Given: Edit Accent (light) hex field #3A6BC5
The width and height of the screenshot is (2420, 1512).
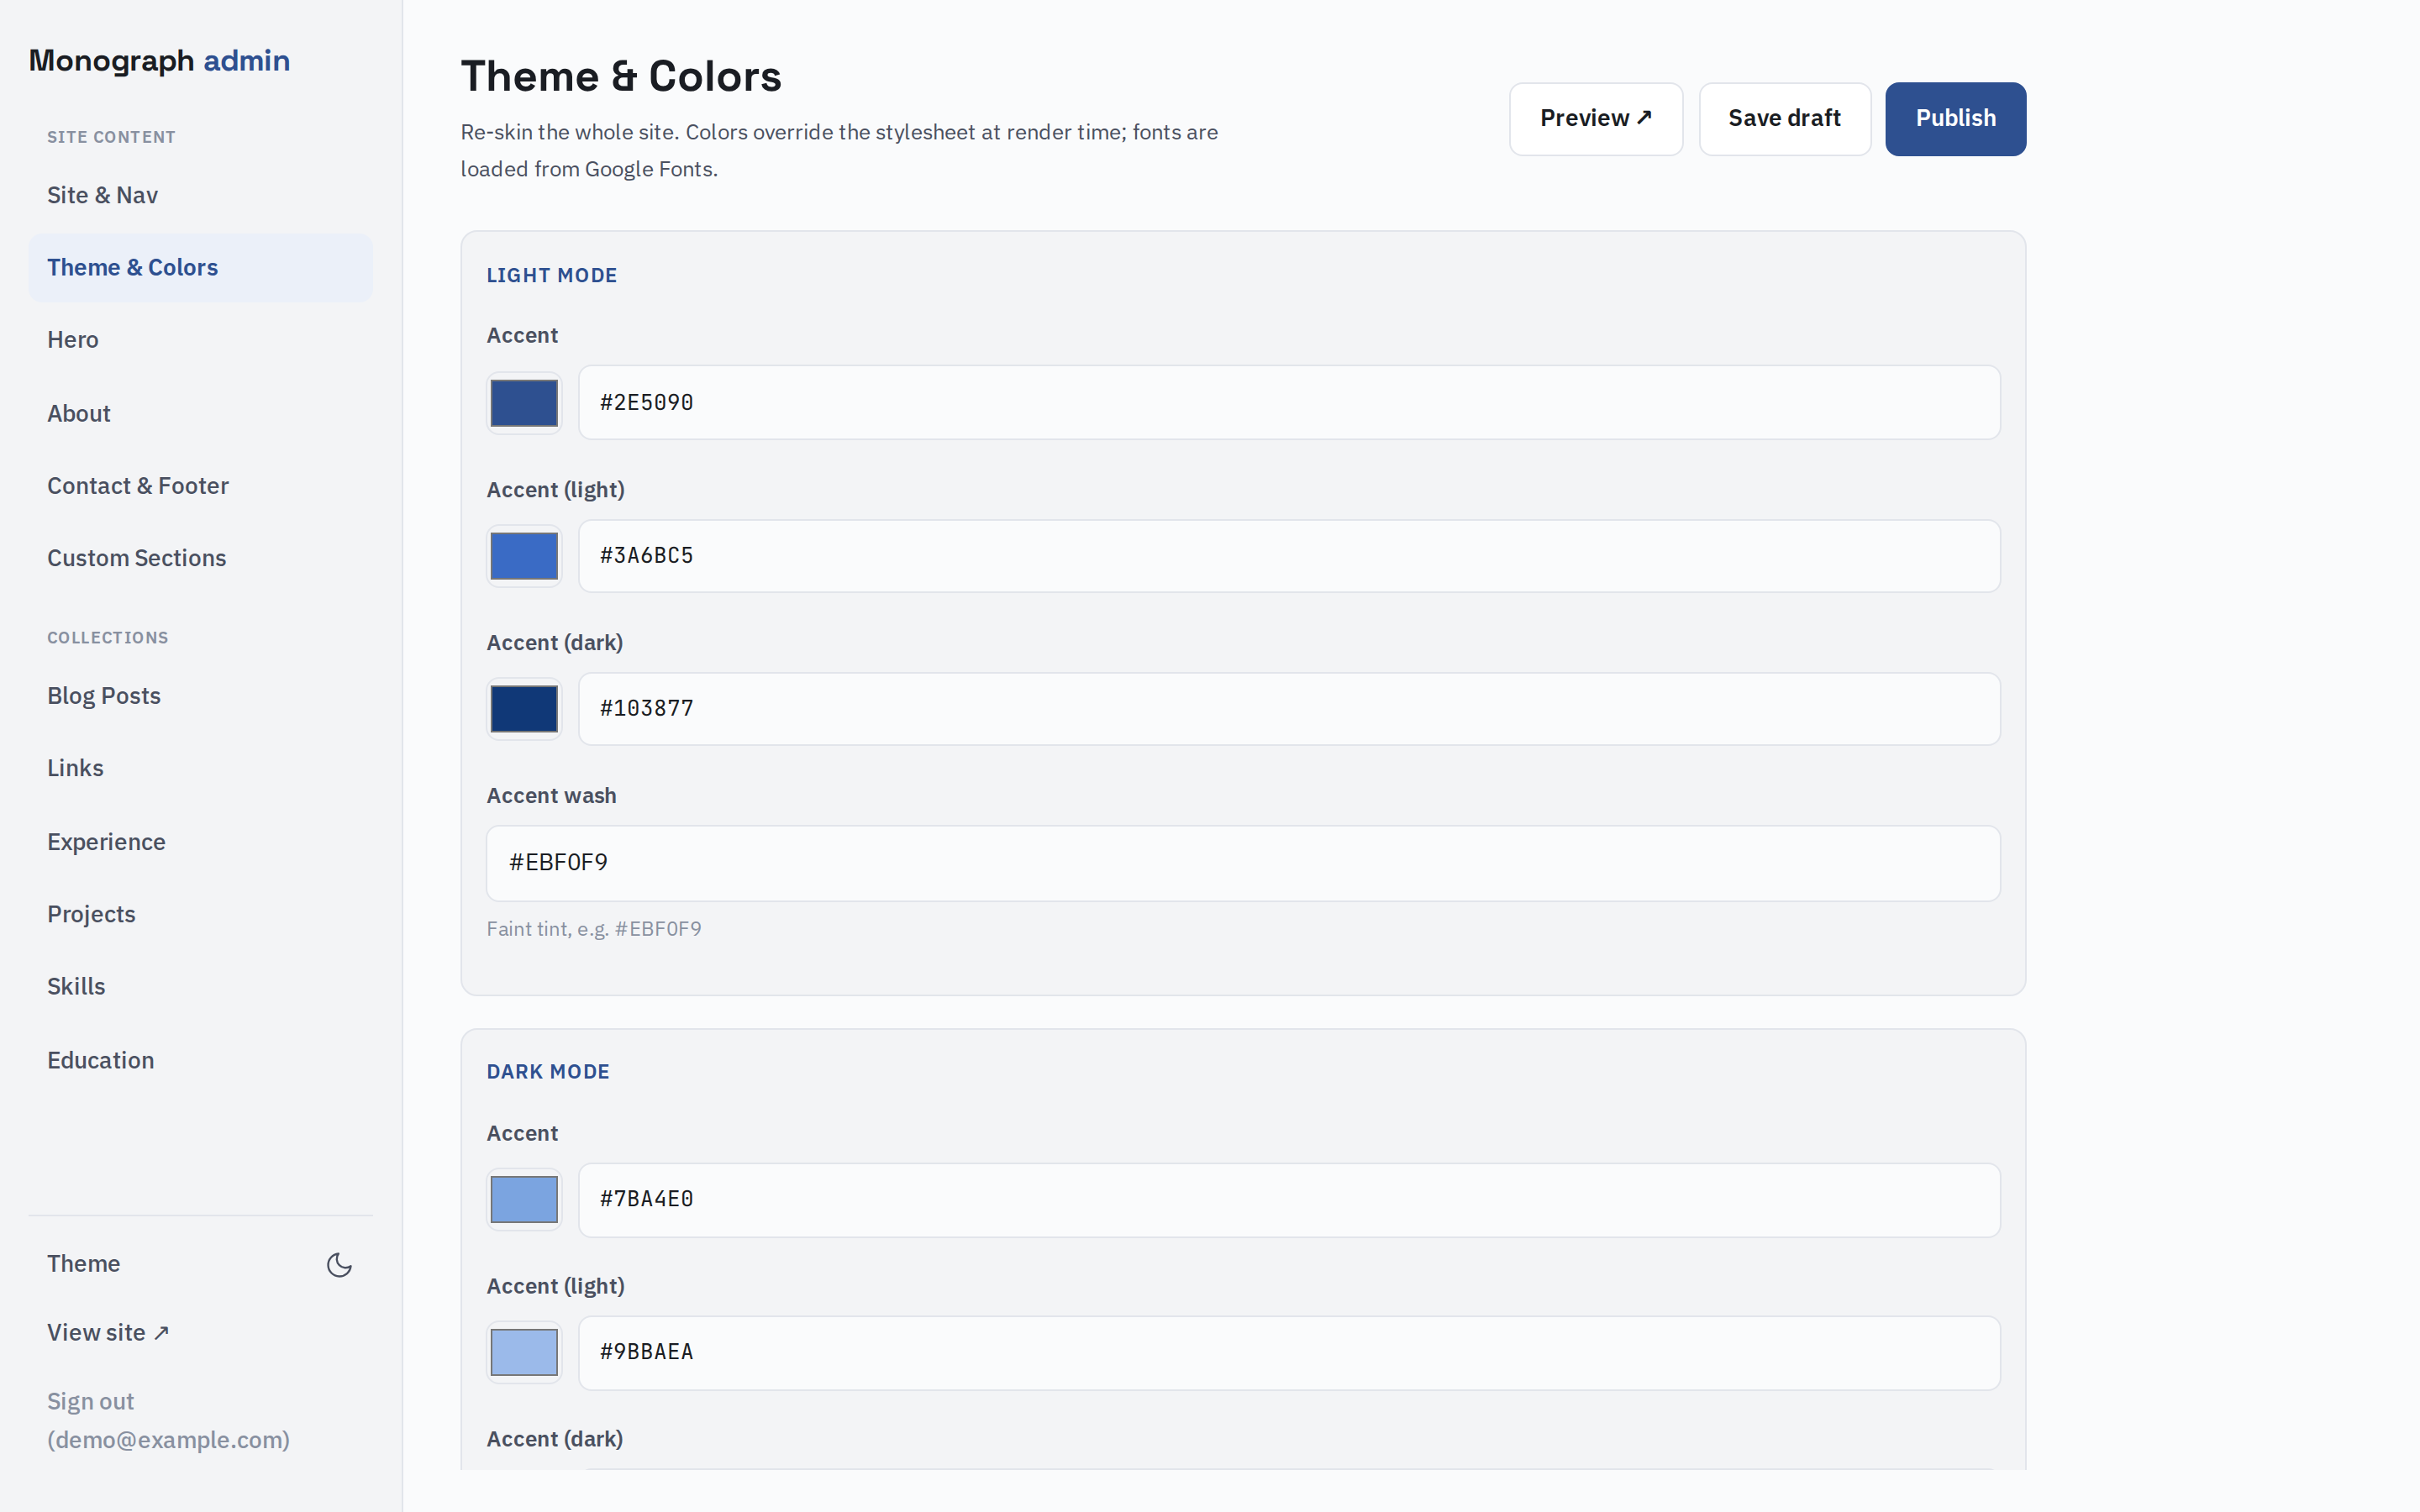Looking at the screenshot, I should [x=1289, y=556].
